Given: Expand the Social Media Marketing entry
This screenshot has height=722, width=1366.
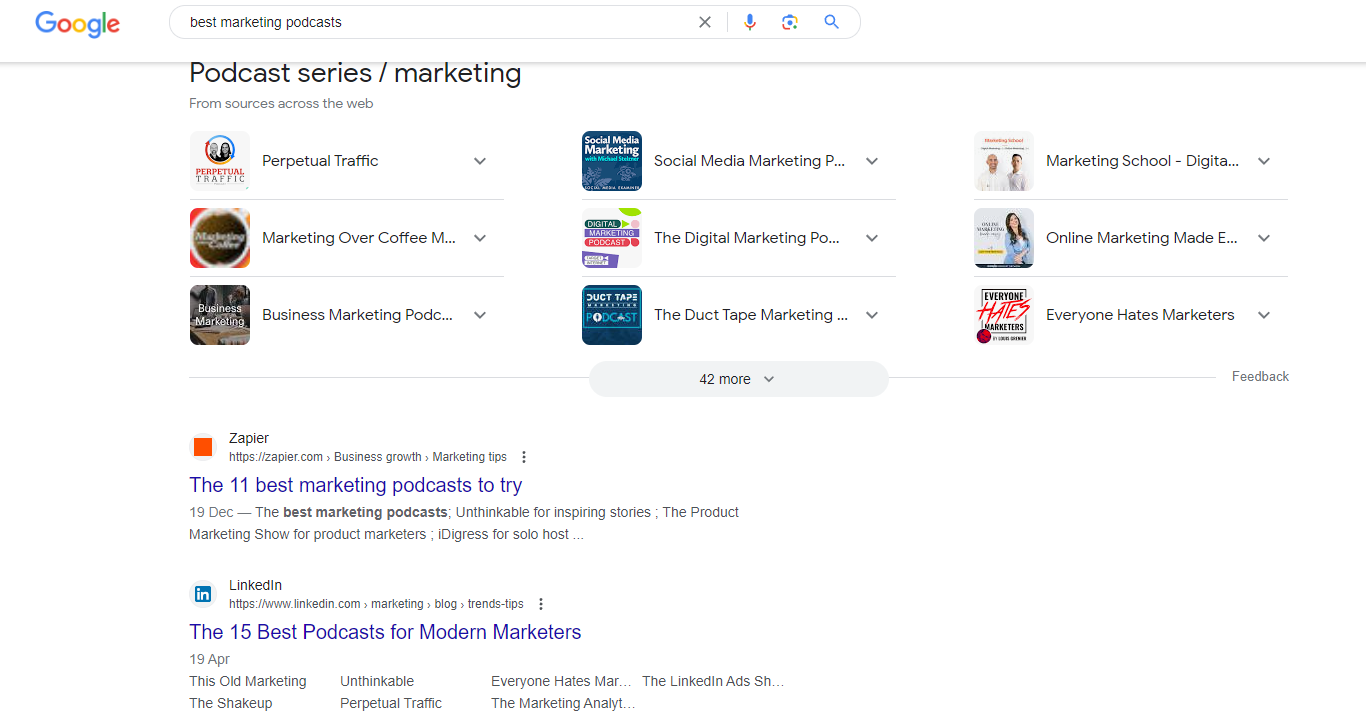Looking at the screenshot, I should (872, 161).
